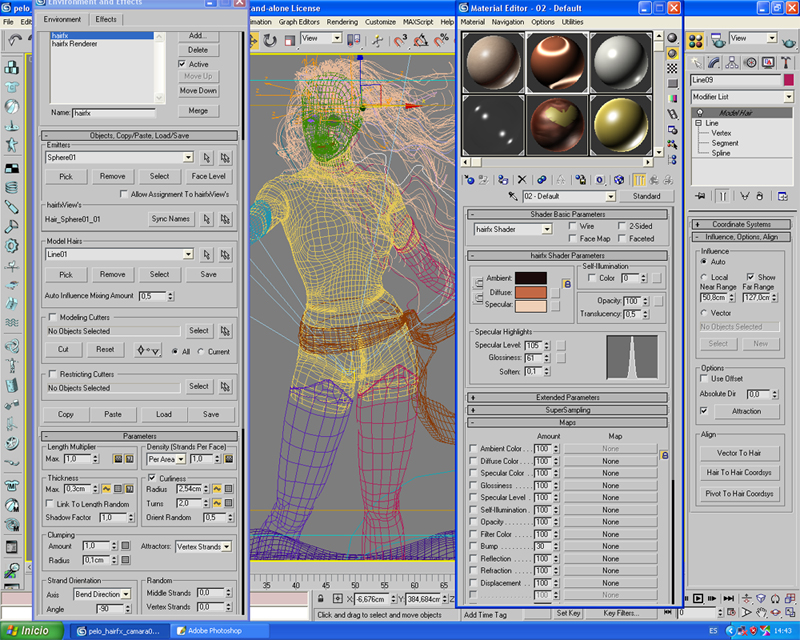Expand the SuperSampling rollout

(567, 410)
